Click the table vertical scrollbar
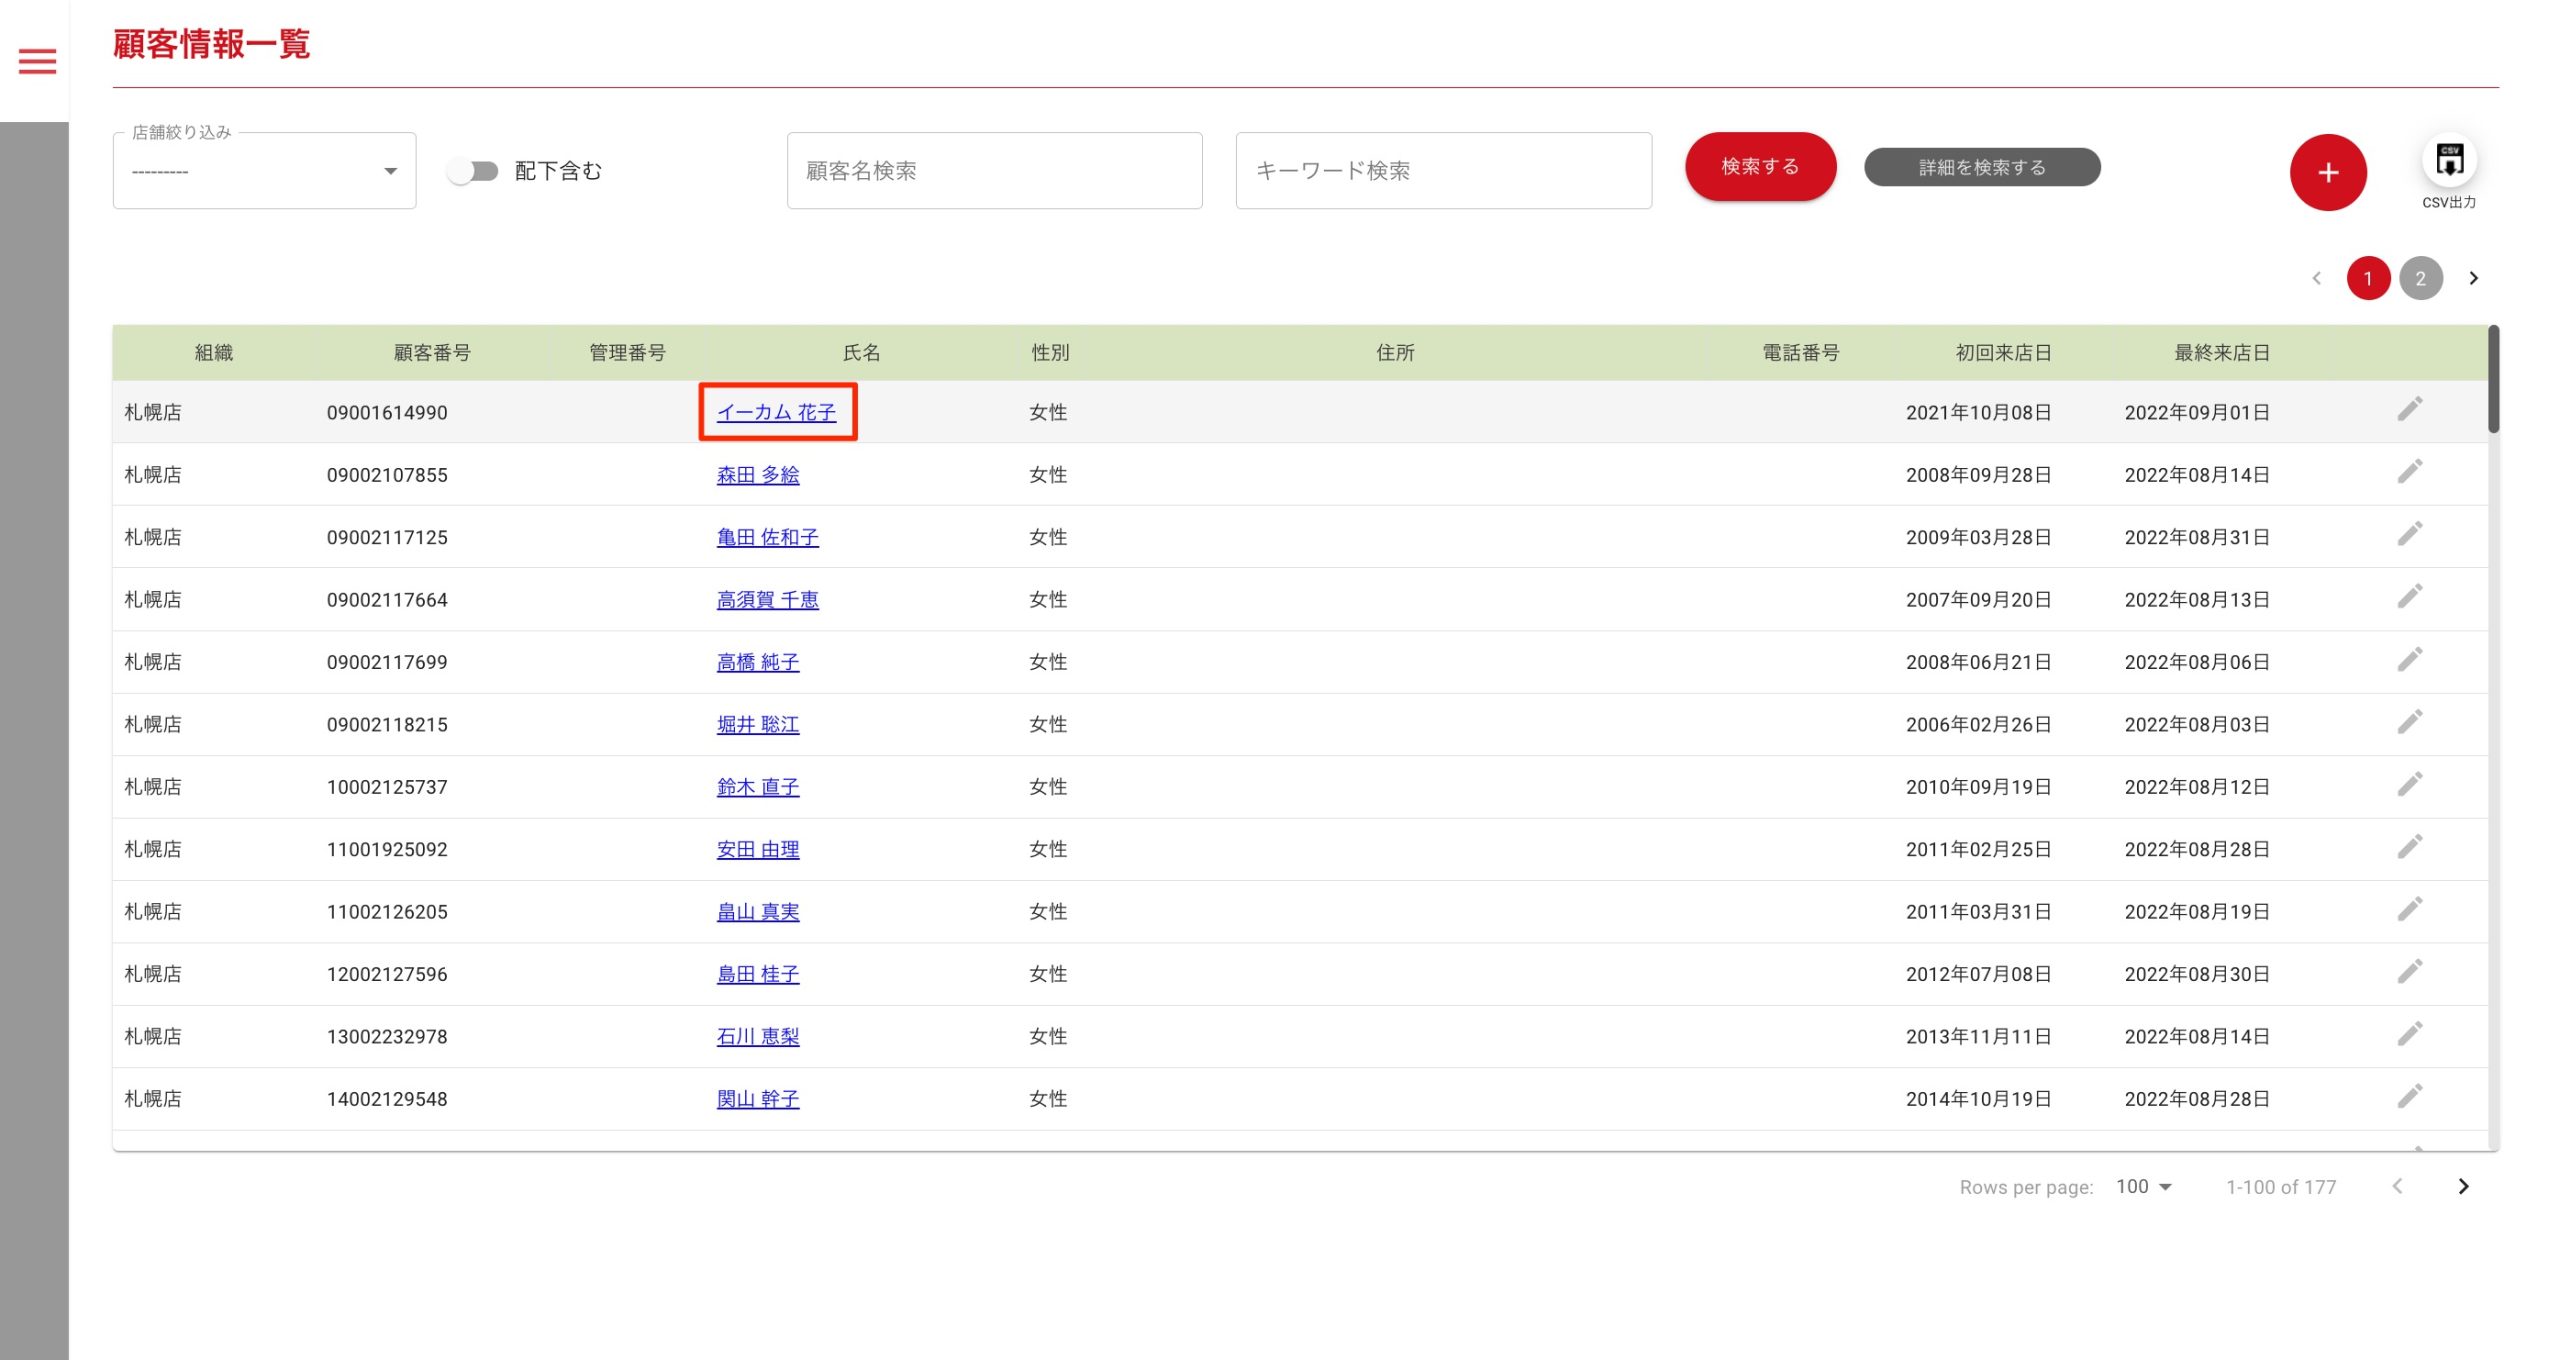Image resolution: width=2560 pixels, height=1360 pixels. 2493,380
